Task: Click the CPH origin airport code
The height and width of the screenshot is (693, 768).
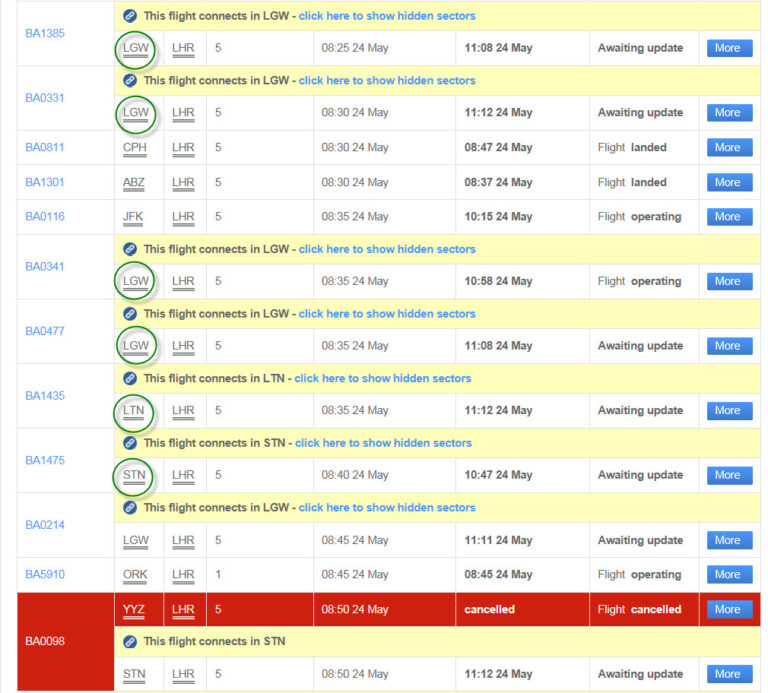Action: point(135,148)
